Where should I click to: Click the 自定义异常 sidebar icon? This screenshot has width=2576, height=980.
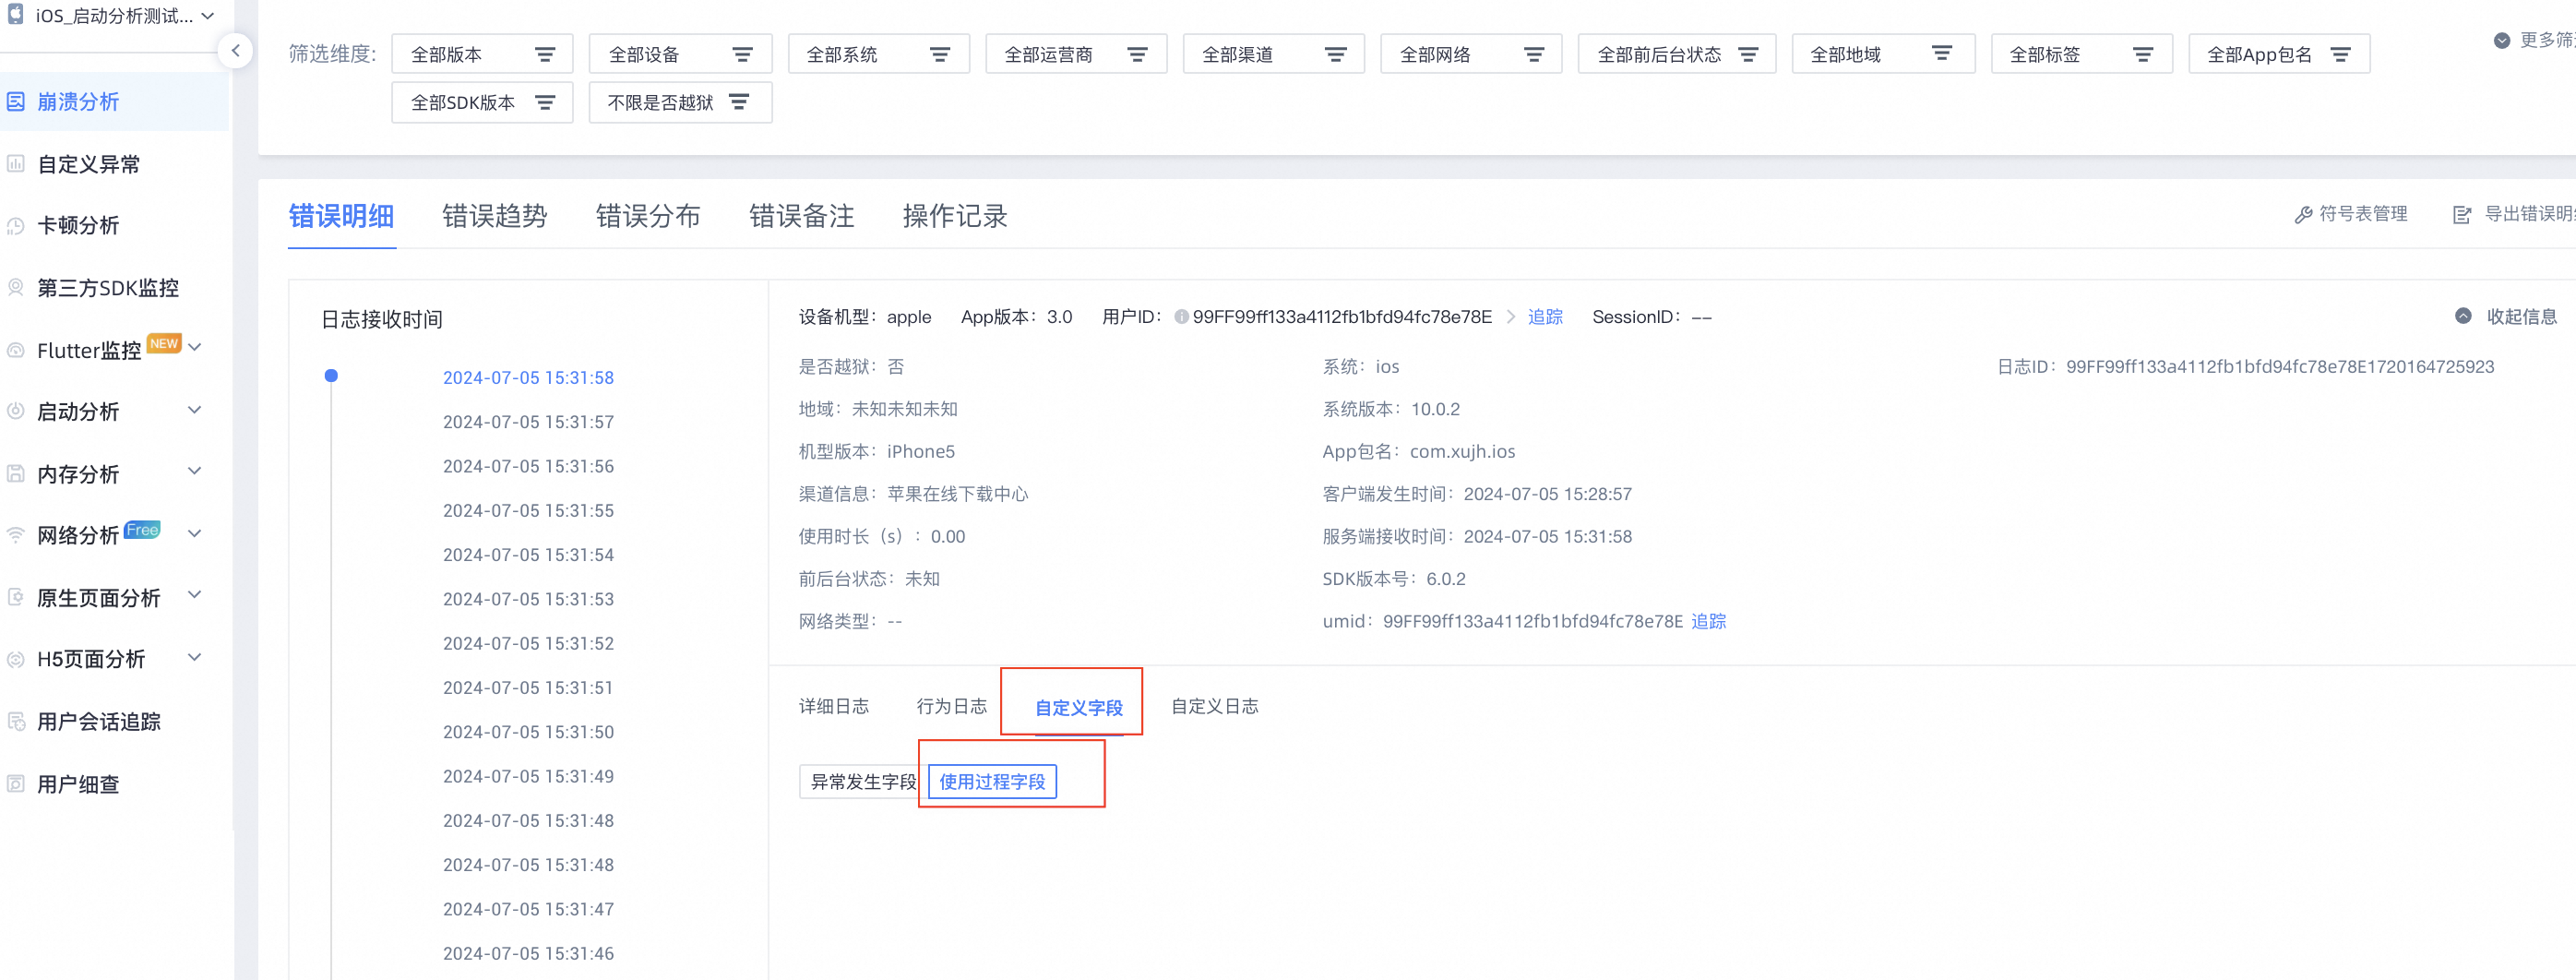[x=16, y=163]
